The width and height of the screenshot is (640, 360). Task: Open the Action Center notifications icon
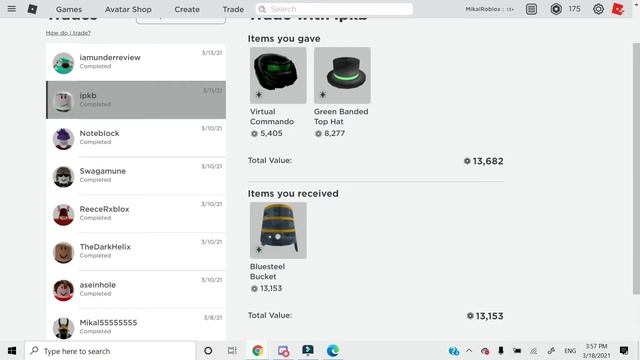624,351
